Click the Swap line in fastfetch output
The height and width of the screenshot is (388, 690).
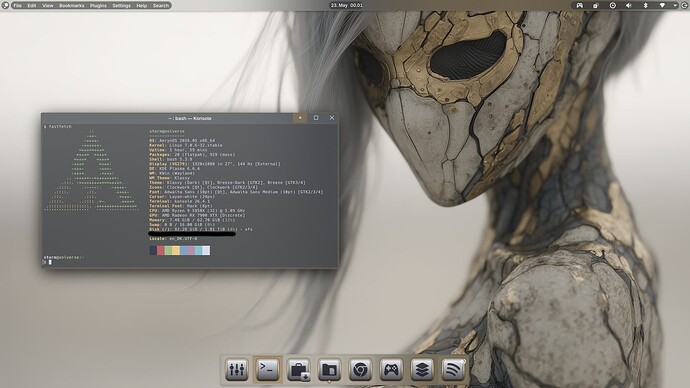pyautogui.click(x=182, y=225)
